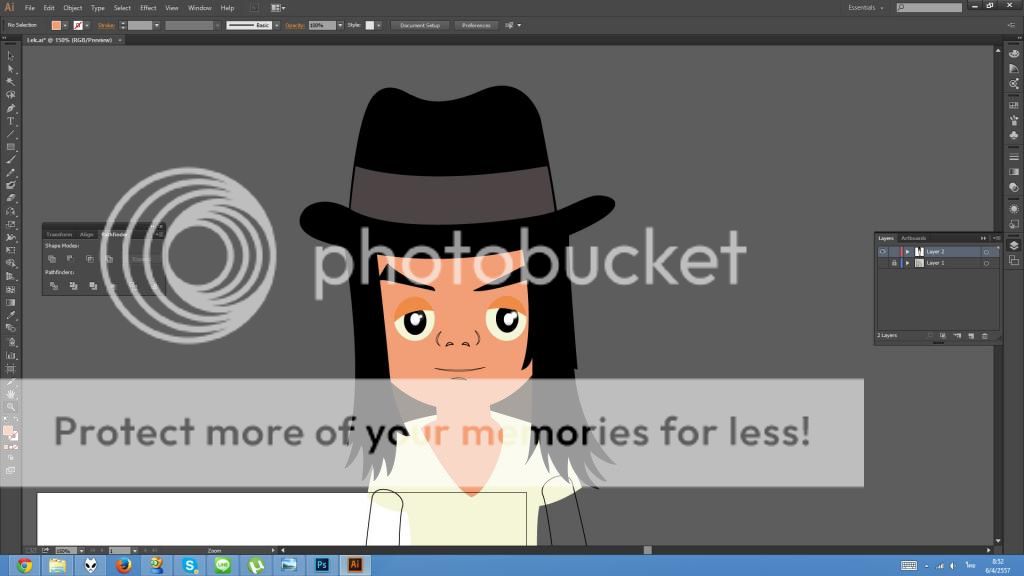The height and width of the screenshot is (576, 1024).
Task: Open the Effect menu
Action: [148, 8]
